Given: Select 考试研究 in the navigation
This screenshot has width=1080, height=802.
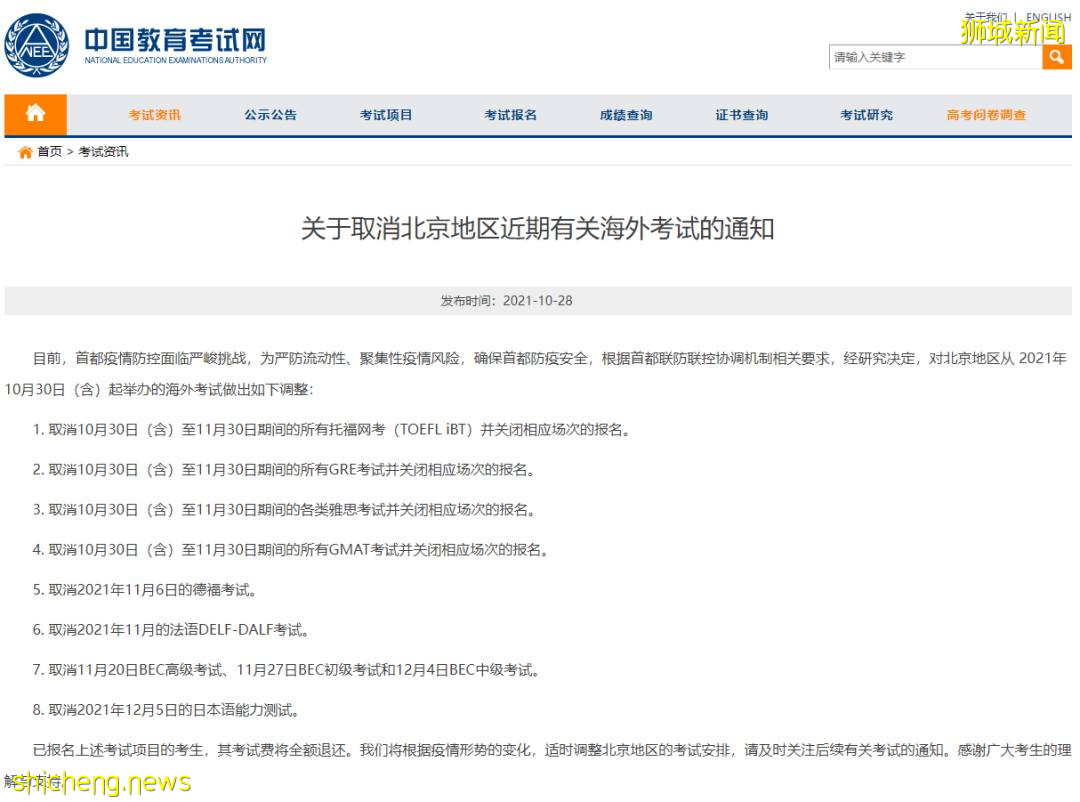Looking at the screenshot, I should 866,114.
